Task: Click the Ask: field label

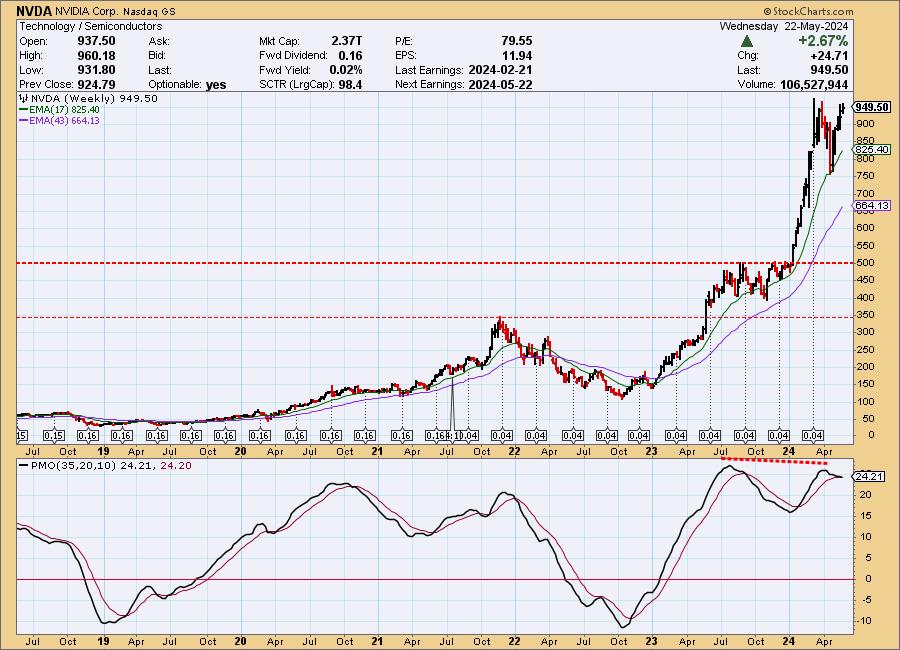Action: click(x=159, y=41)
